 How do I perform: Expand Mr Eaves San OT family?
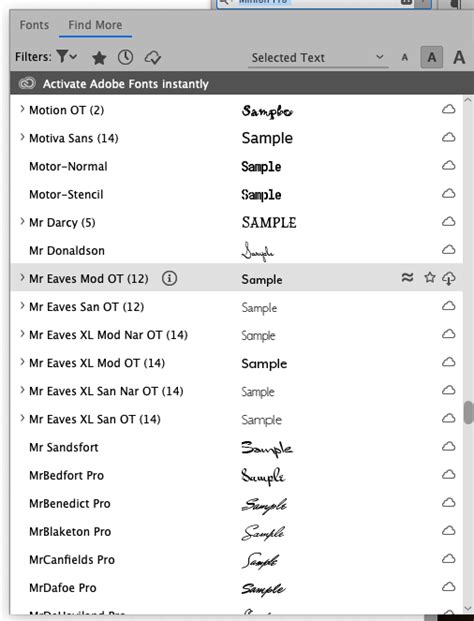pyautogui.click(x=22, y=306)
